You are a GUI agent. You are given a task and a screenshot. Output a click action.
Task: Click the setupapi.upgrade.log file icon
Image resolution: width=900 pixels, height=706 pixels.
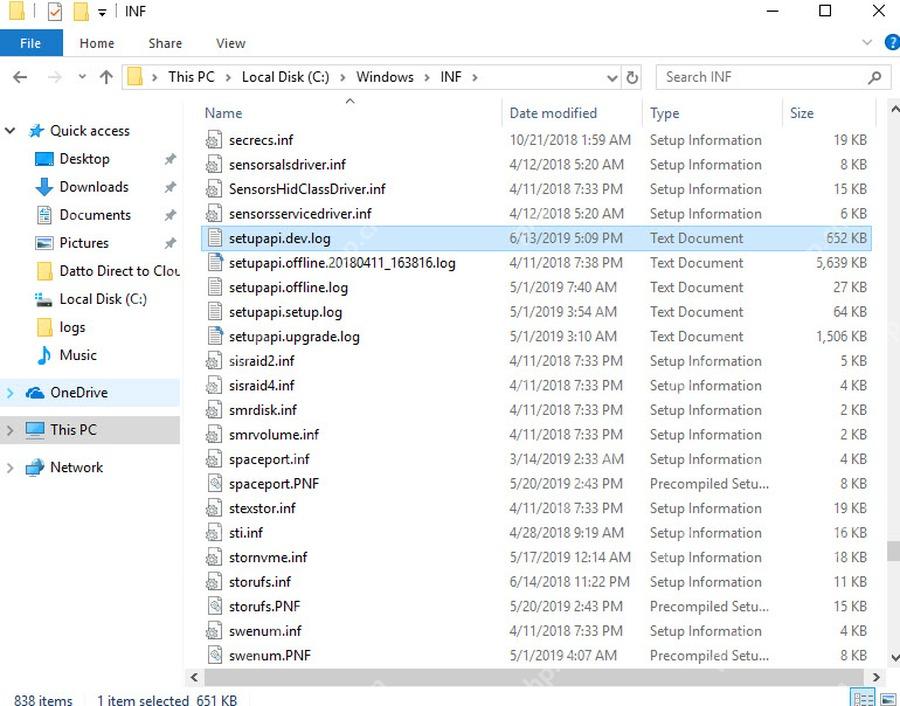click(x=215, y=336)
